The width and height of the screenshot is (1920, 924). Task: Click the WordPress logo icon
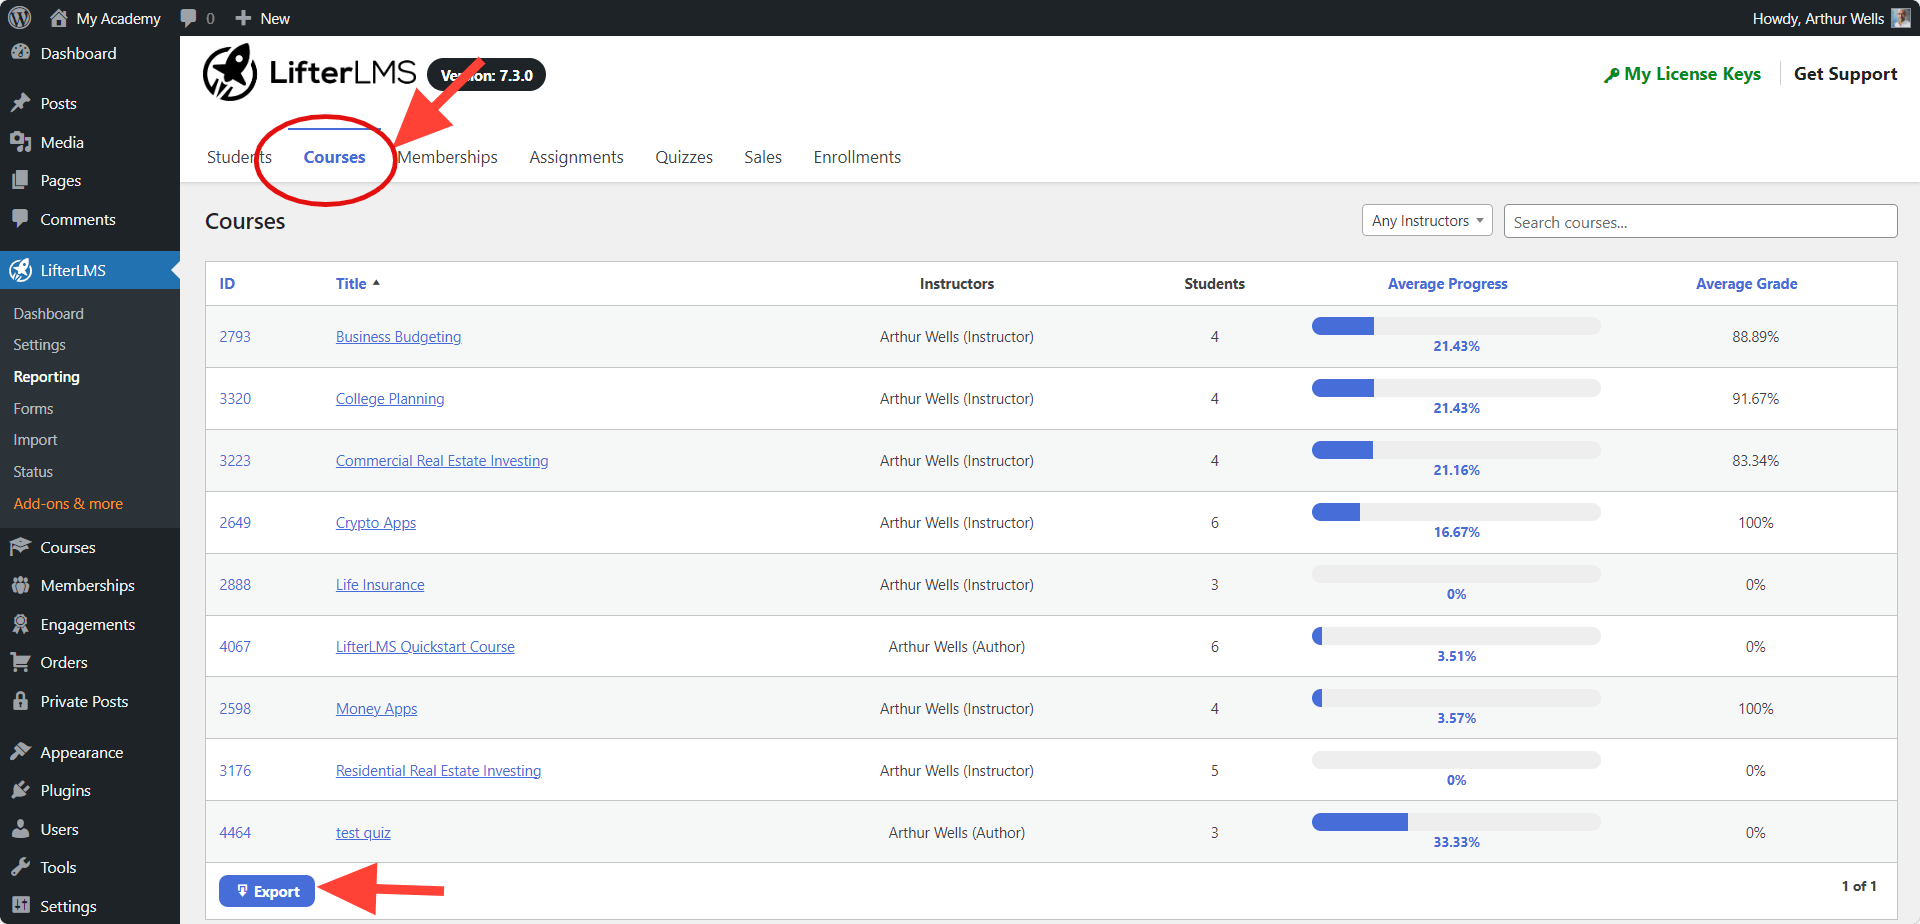coord(20,18)
